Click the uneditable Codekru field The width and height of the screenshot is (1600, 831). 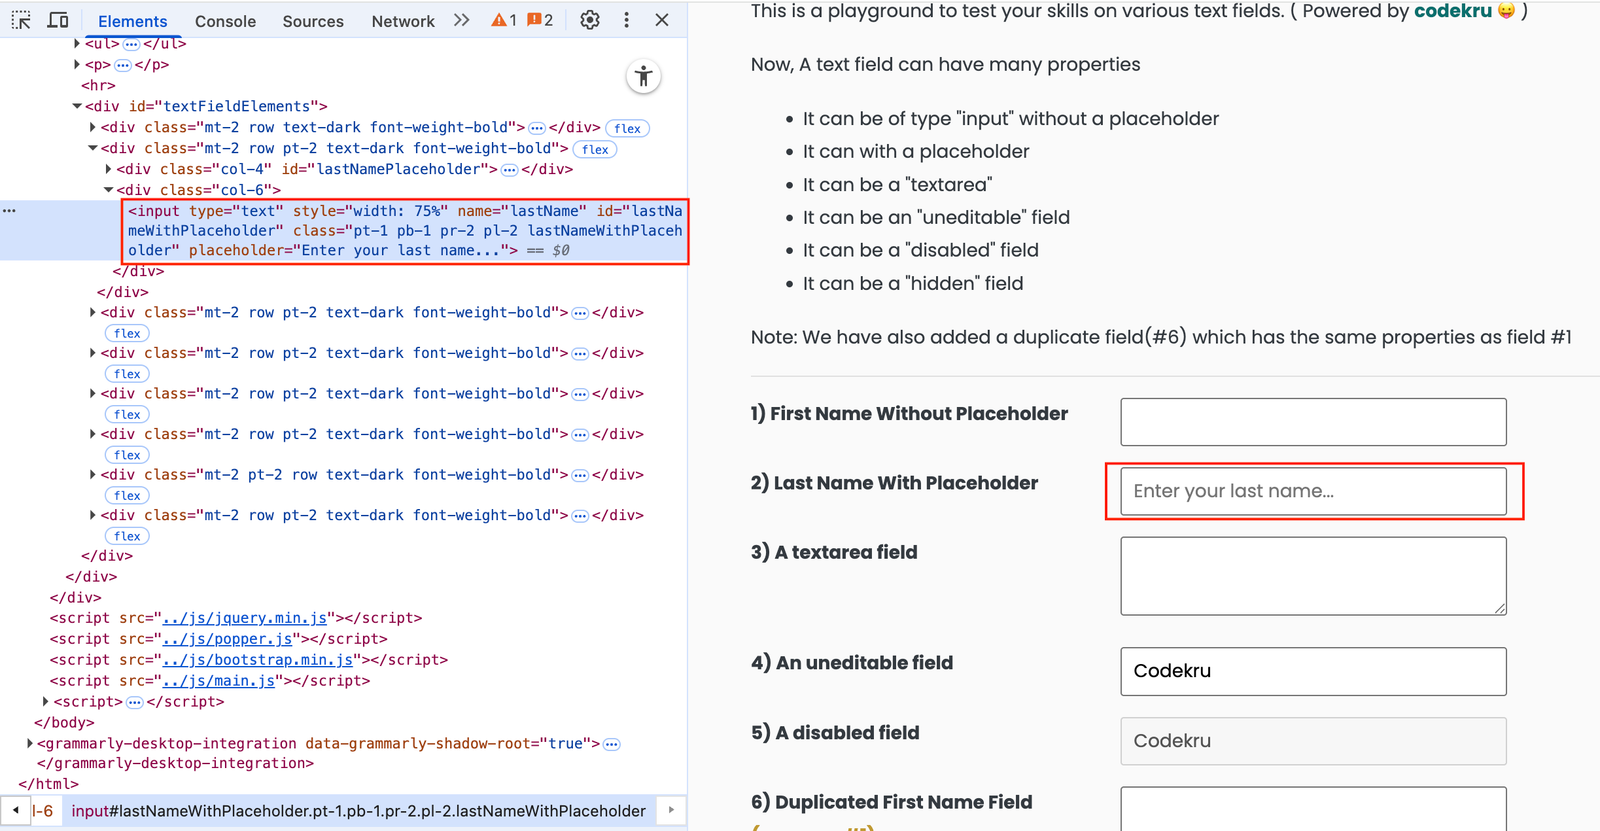pyautogui.click(x=1313, y=671)
